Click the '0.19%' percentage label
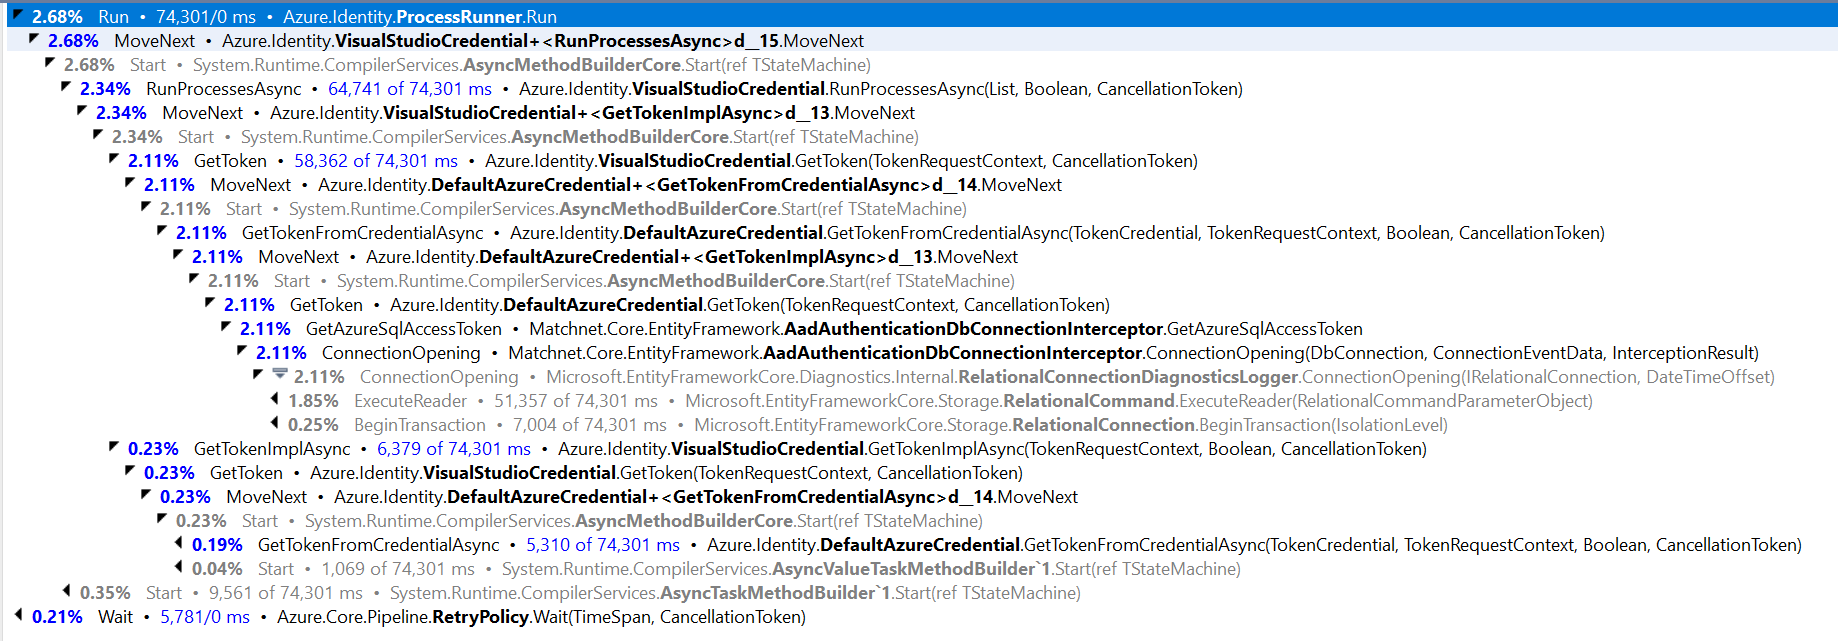The image size is (1838, 641). coord(217,545)
